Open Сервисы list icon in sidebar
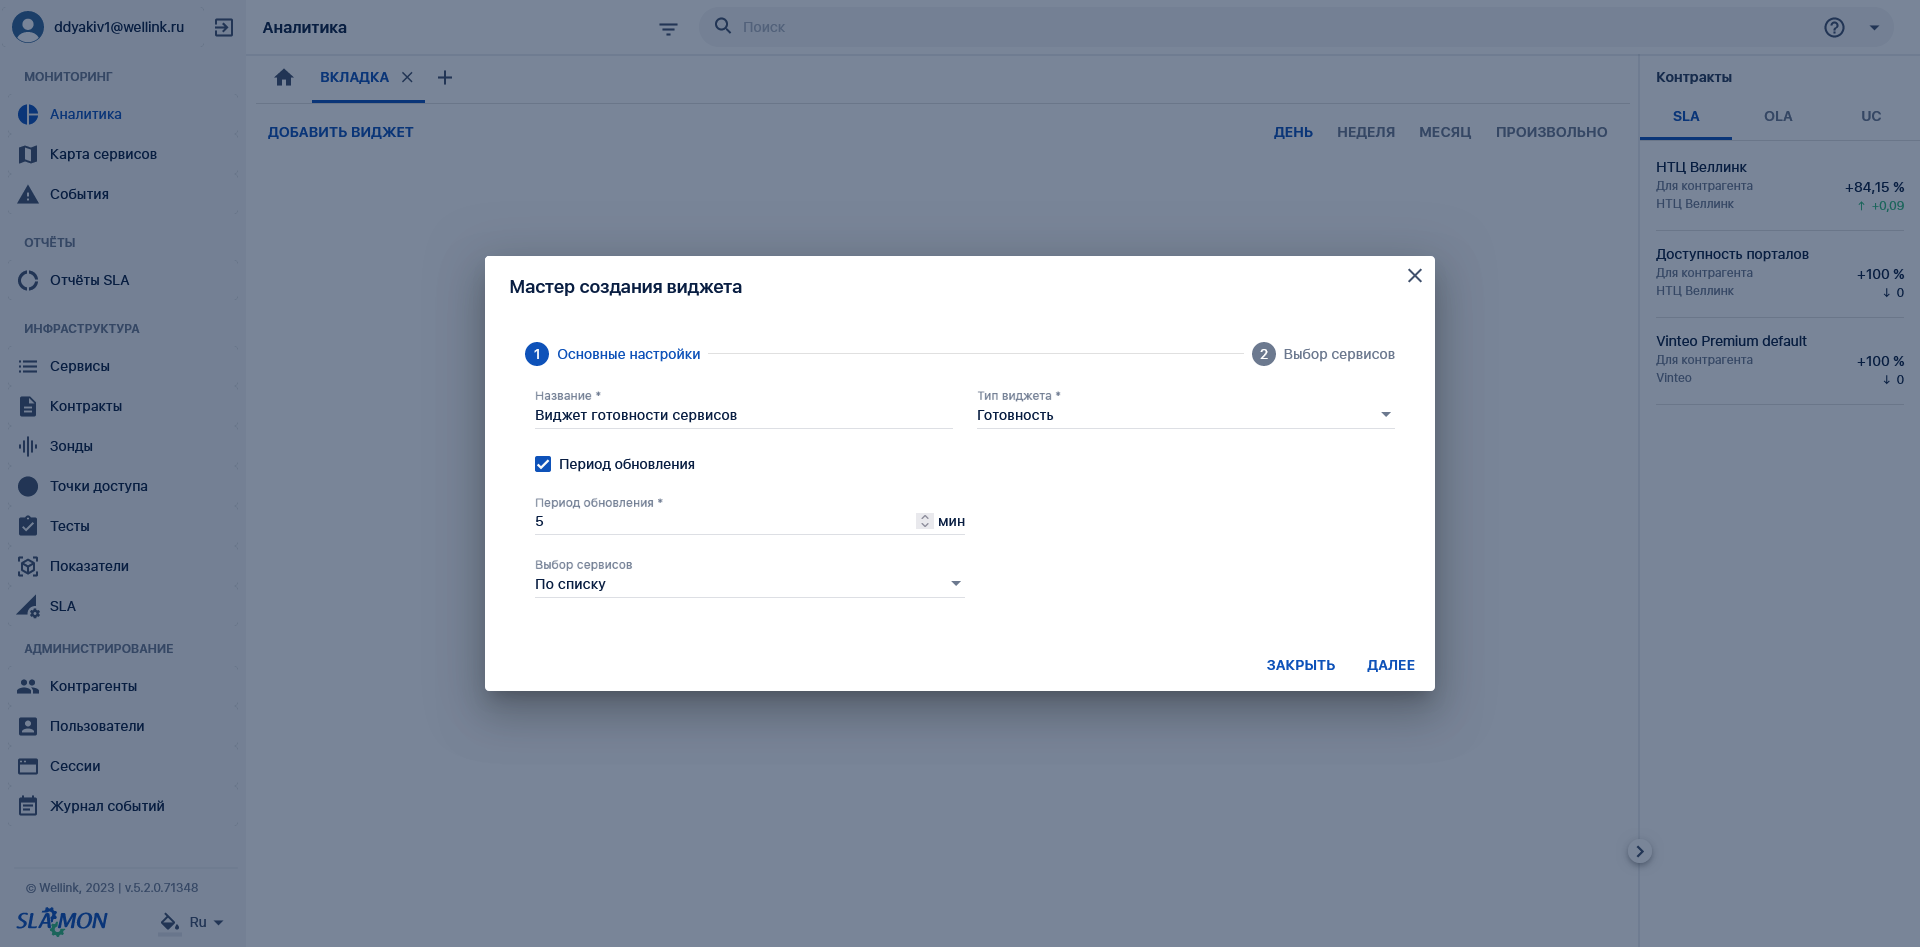This screenshot has width=1920, height=947. [x=28, y=366]
